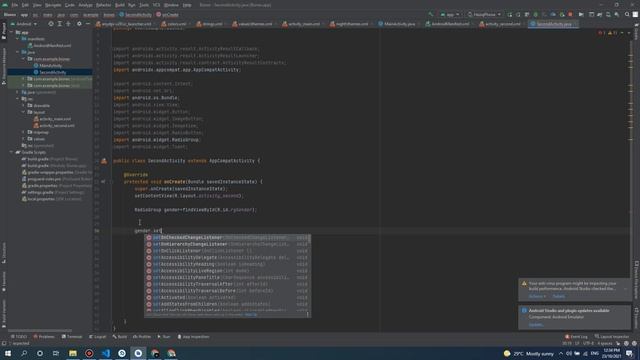Collapse the Gradle Scripts node
The image size is (640, 360).
pyautogui.click(x=12, y=152)
